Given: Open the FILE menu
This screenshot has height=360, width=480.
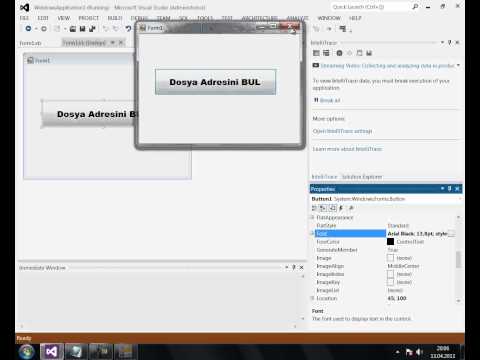Looking at the screenshot, I should (x=24, y=18).
